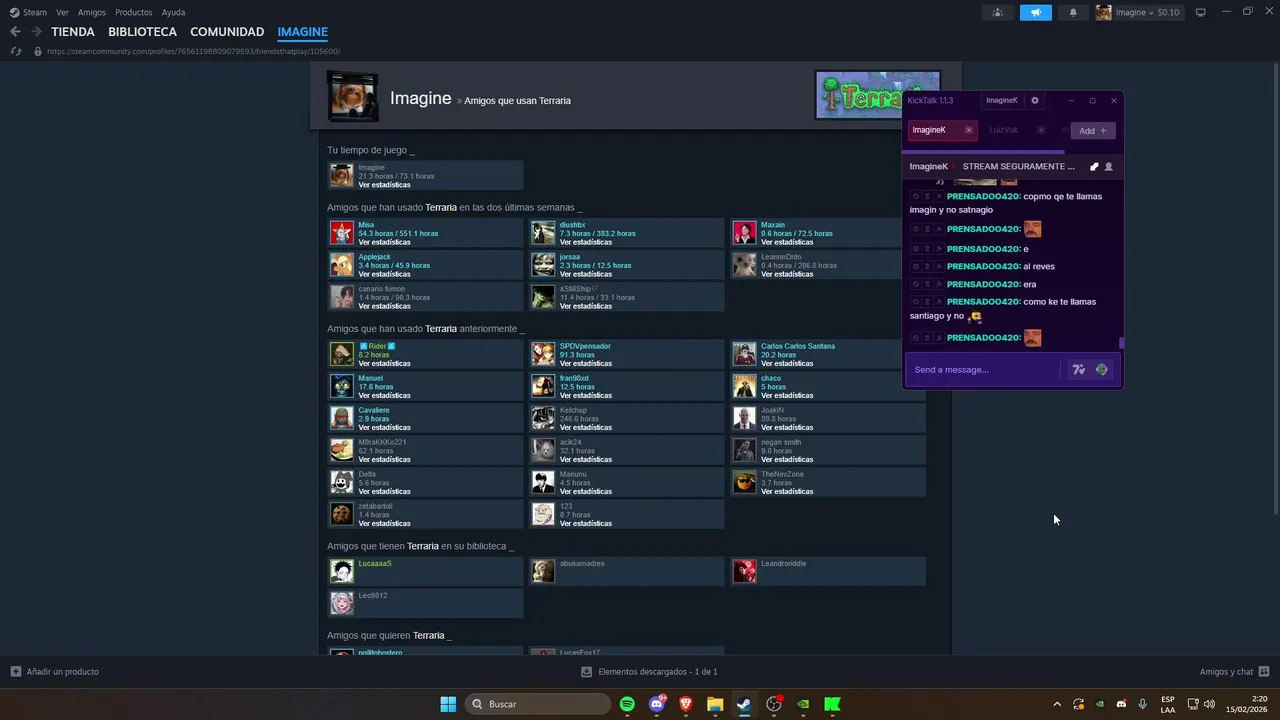Image resolution: width=1280 pixels, height=720 pixels.
Task: Go back with Steam's back arrow
Action: (15, 32)
